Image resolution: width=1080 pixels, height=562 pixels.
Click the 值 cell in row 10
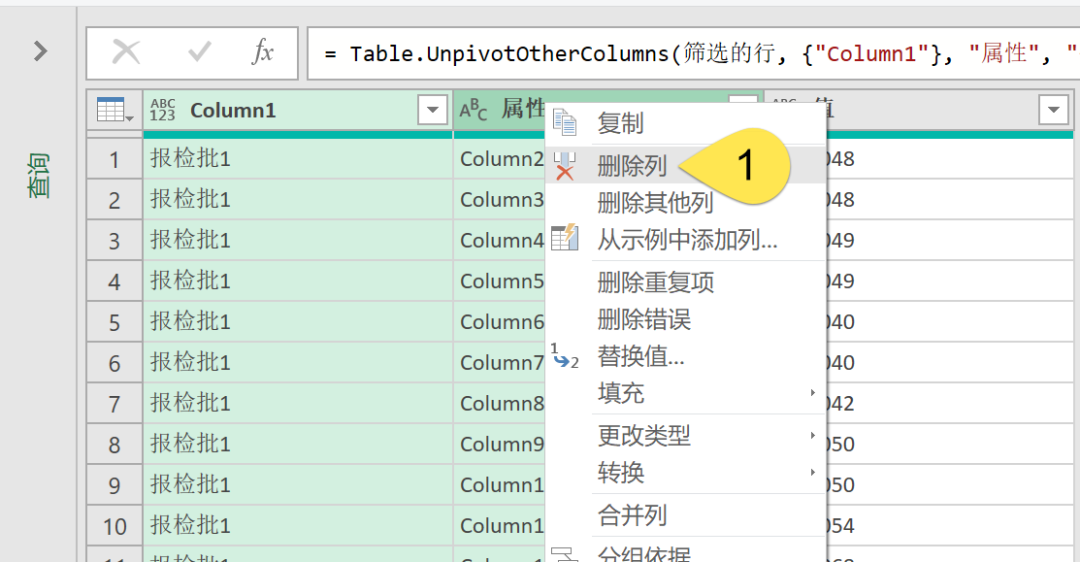pyautogui.click(x=949, y=525)
